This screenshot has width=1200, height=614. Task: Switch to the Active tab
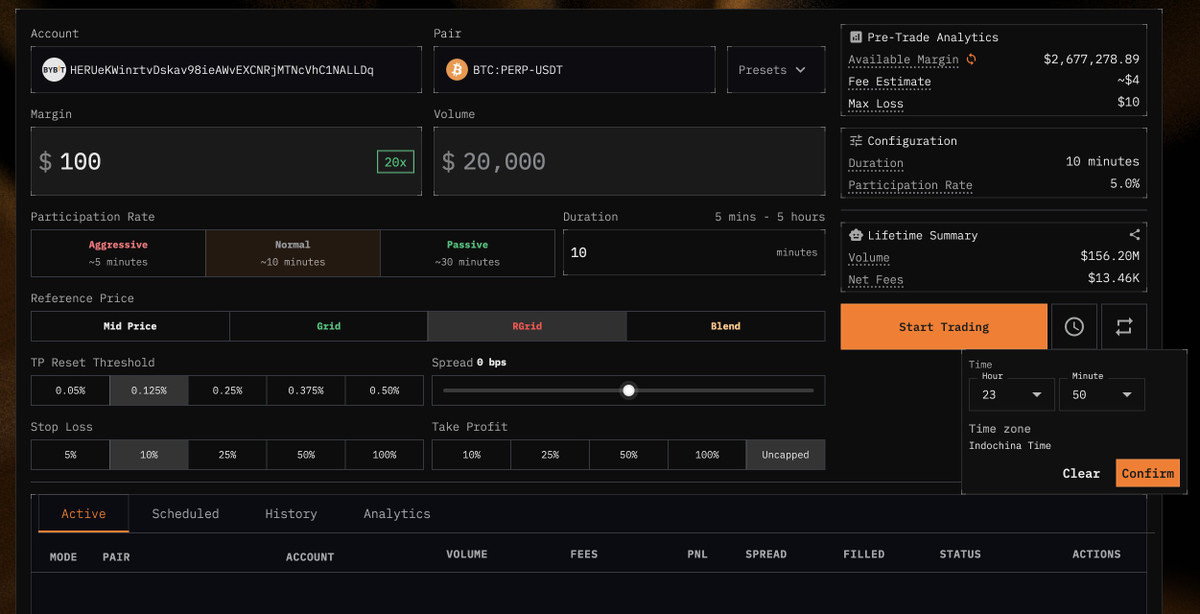click(84, 513)
